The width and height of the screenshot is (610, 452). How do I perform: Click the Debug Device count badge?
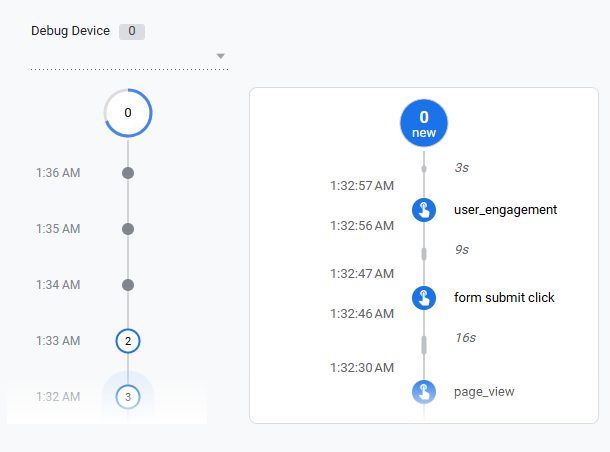click(x=132, y=31)
